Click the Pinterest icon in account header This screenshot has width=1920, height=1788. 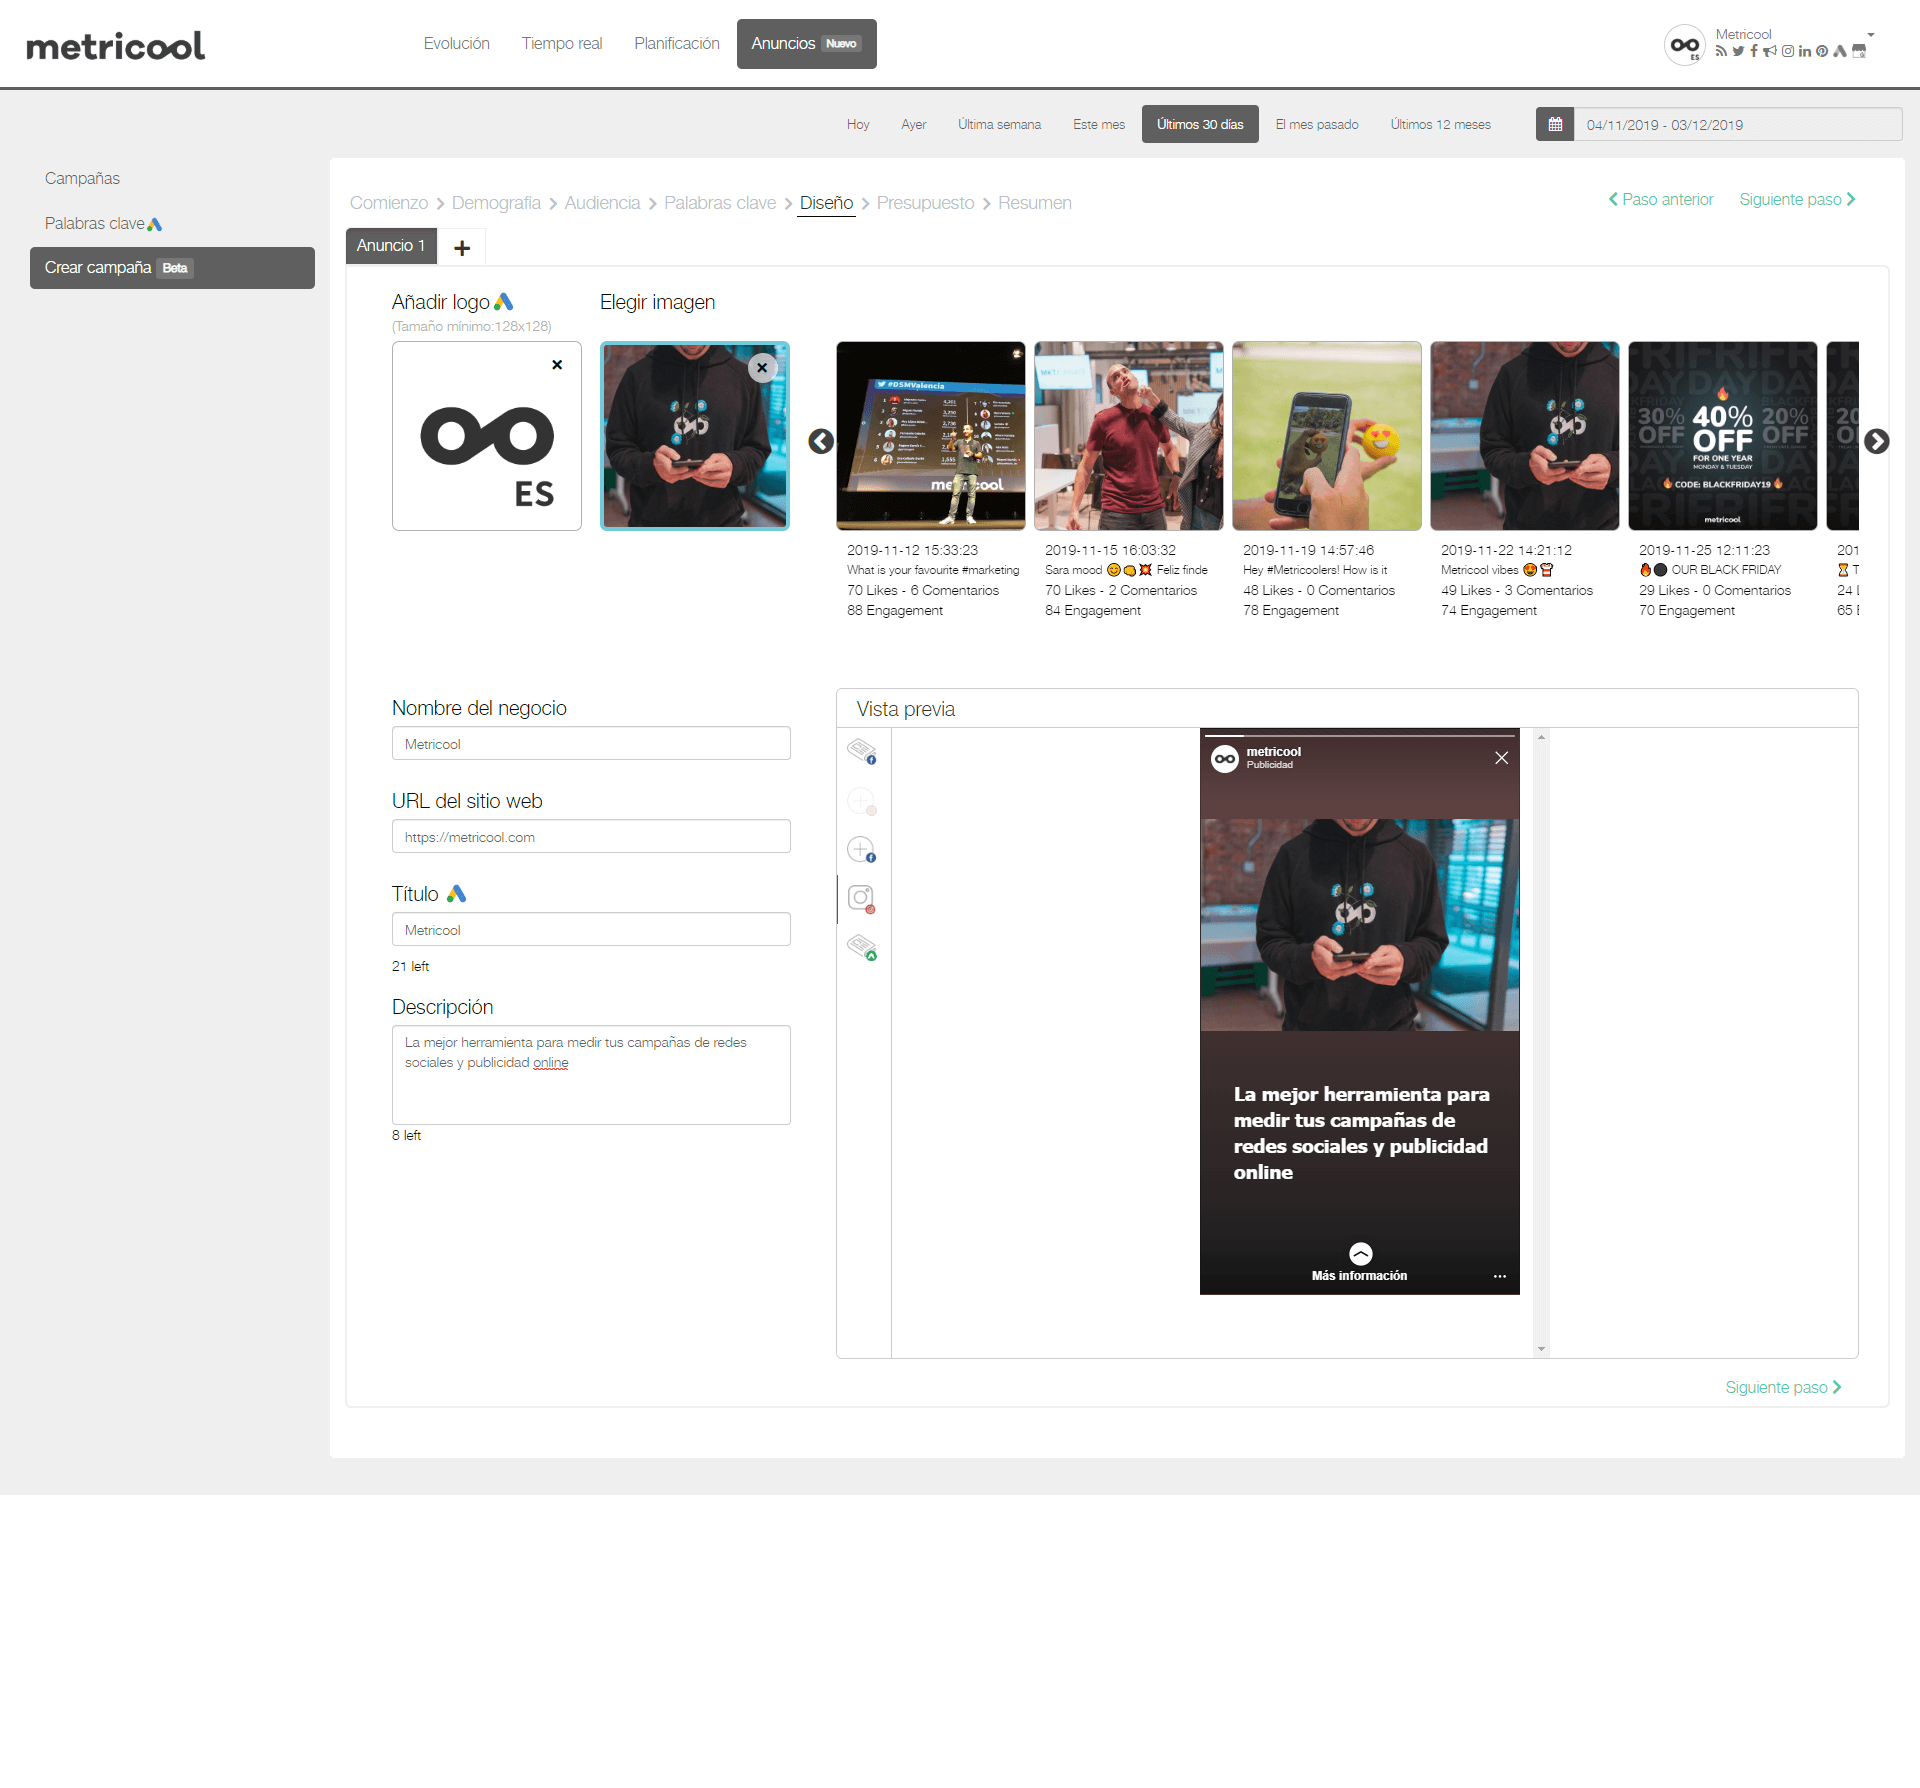coord(1822,51)
